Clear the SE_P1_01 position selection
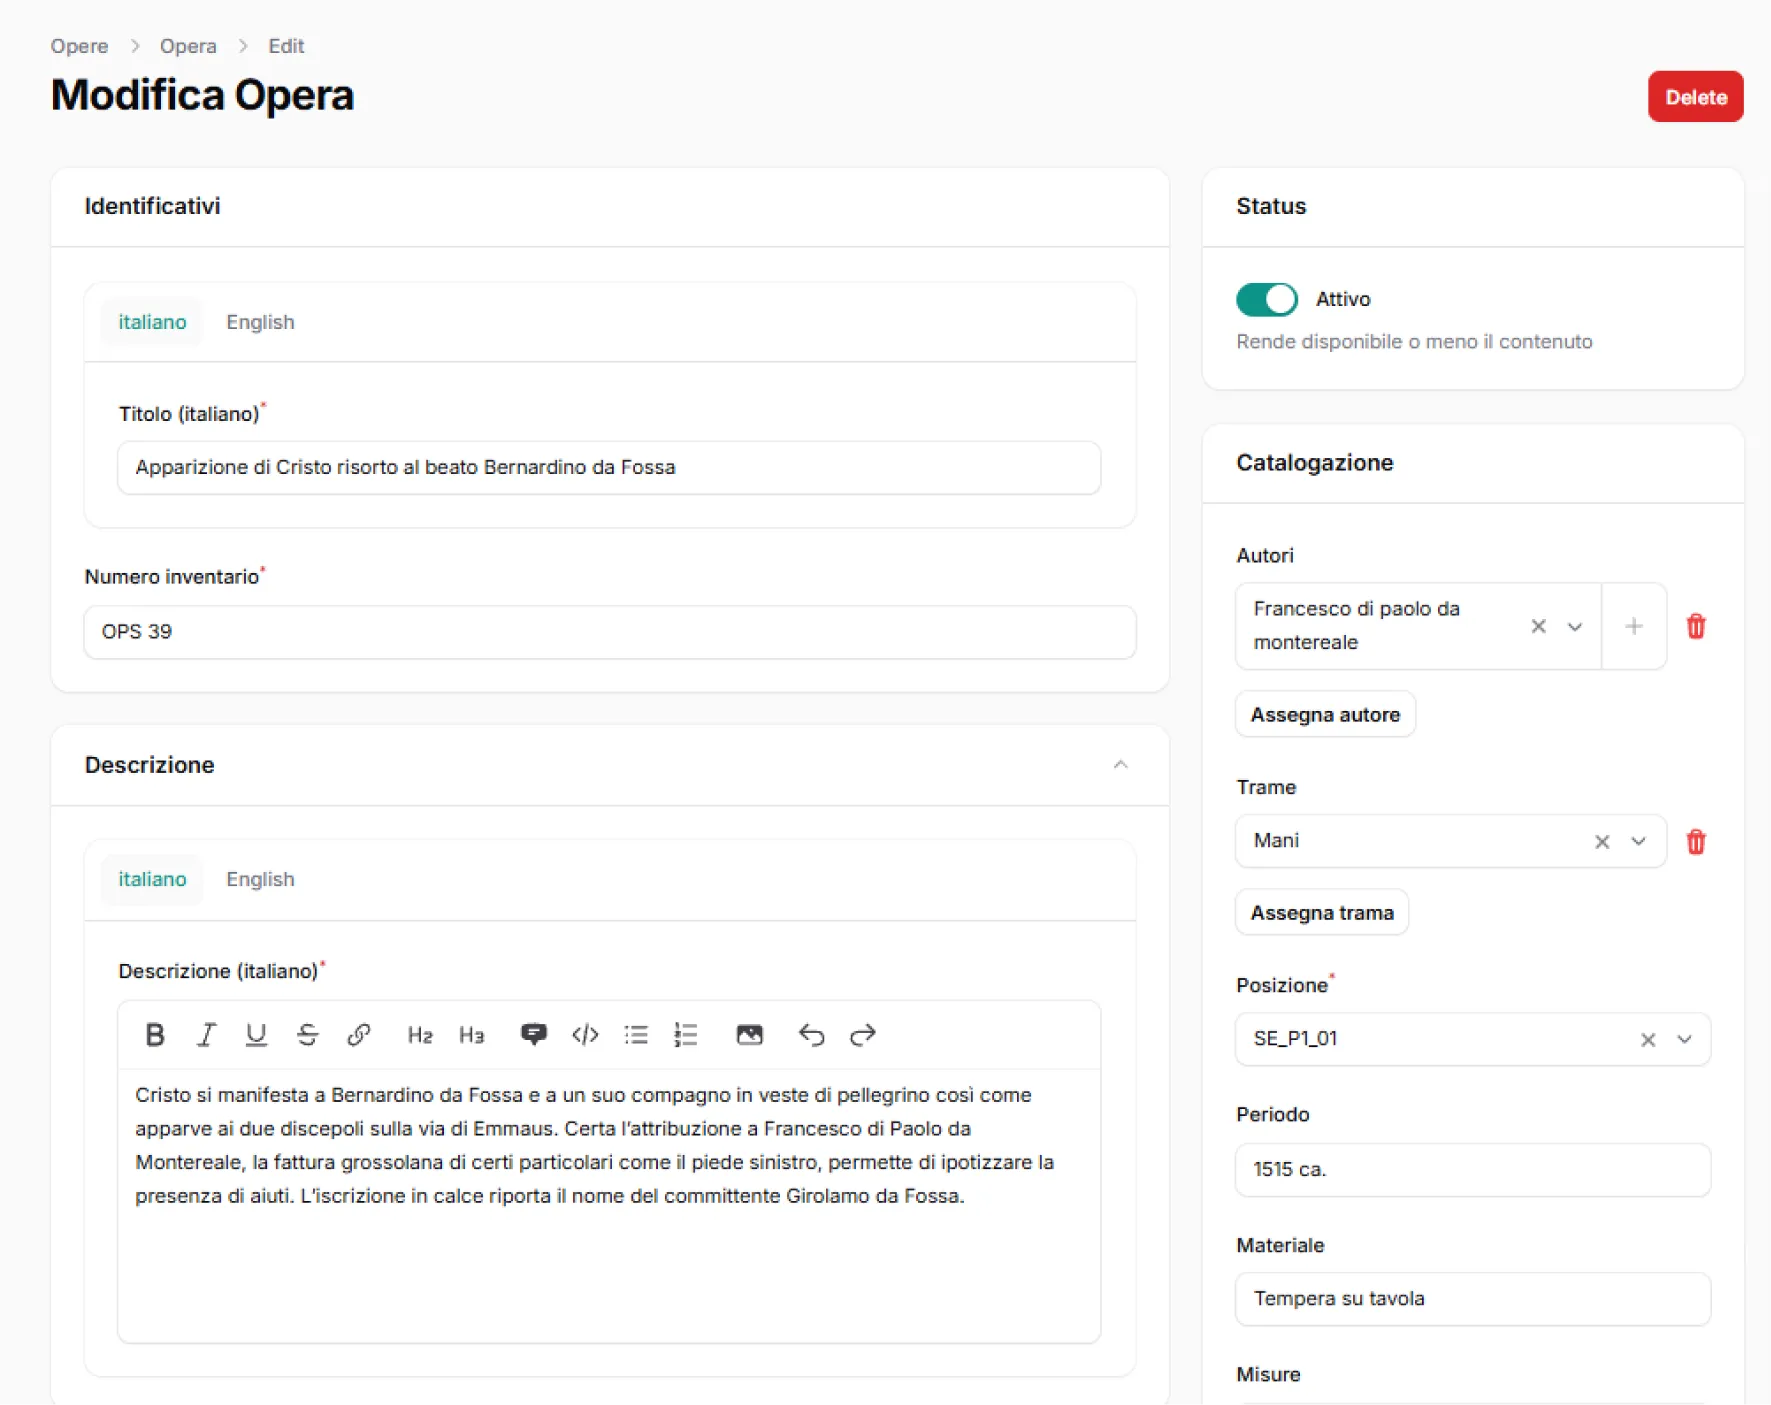Viewport: 1771px width, 1405px height. click(x=1648, y=1040)
